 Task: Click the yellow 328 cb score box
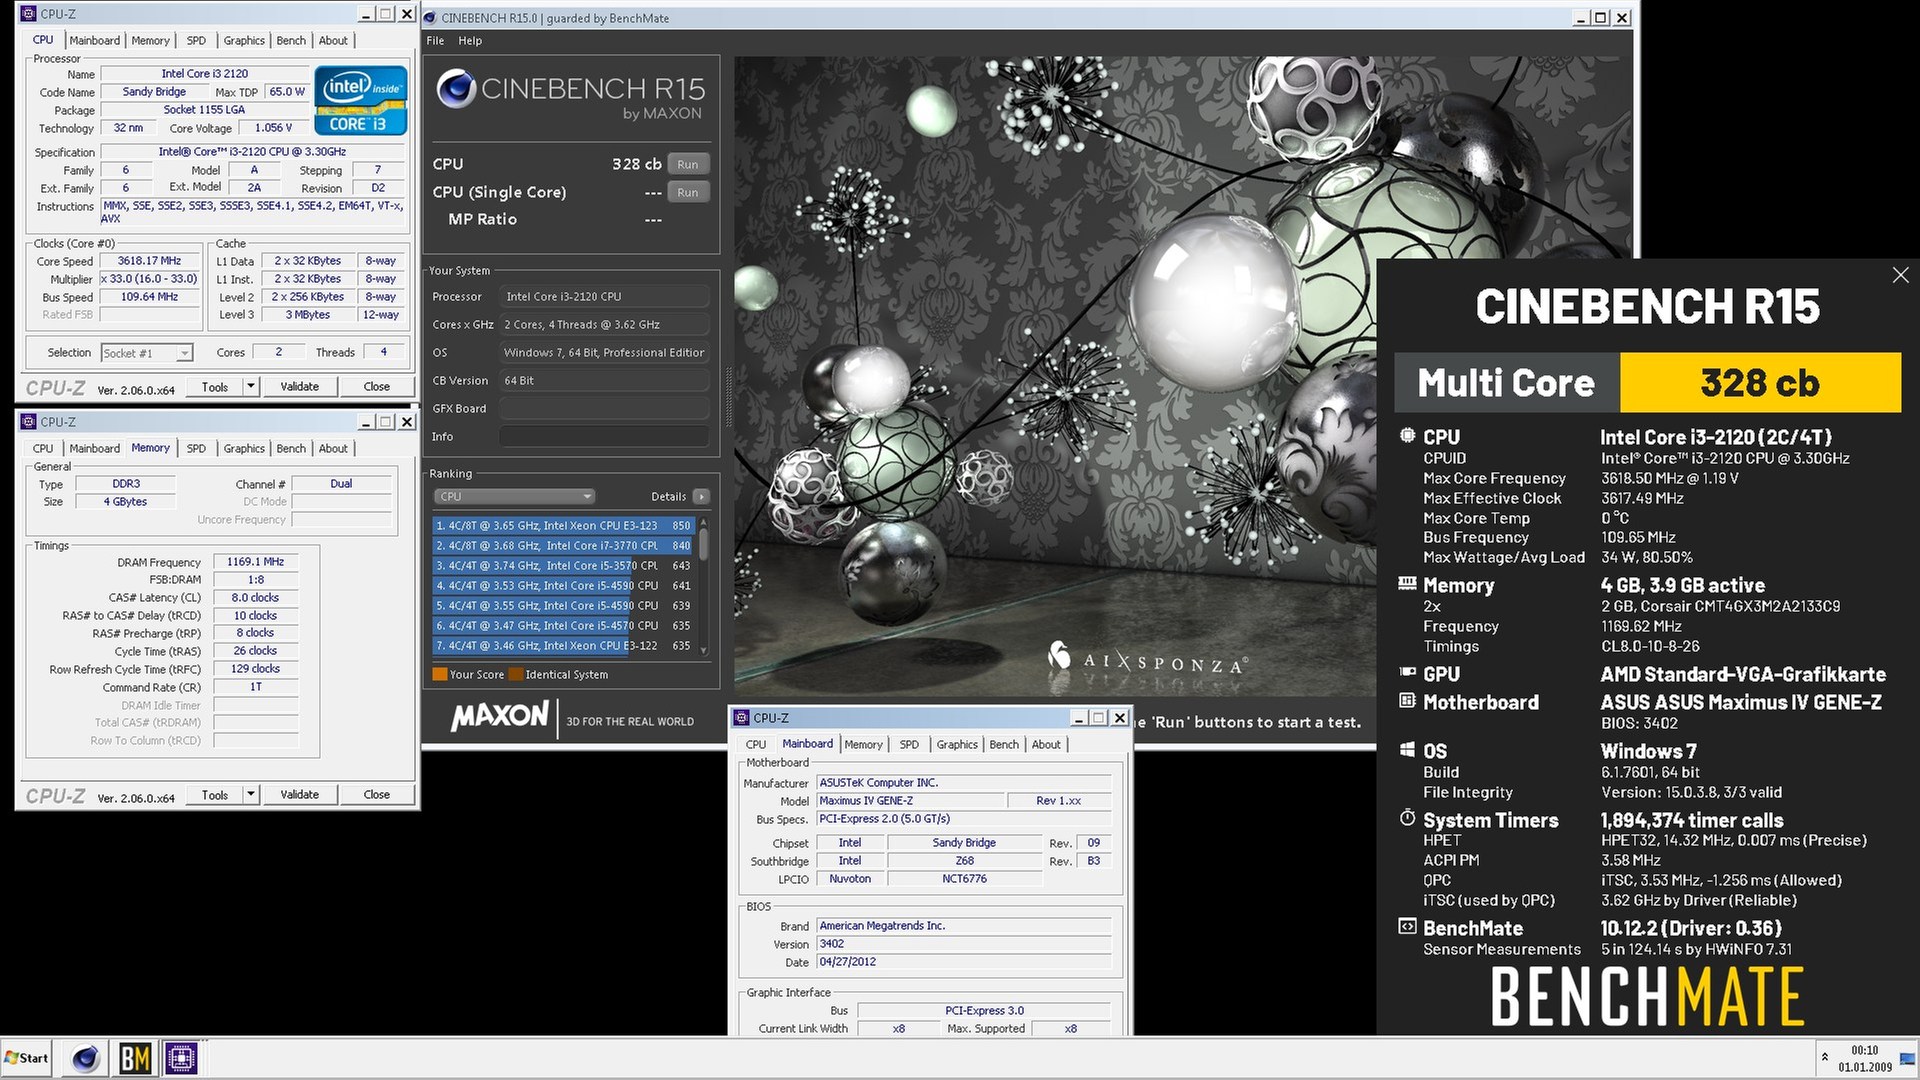(1759, 383)
